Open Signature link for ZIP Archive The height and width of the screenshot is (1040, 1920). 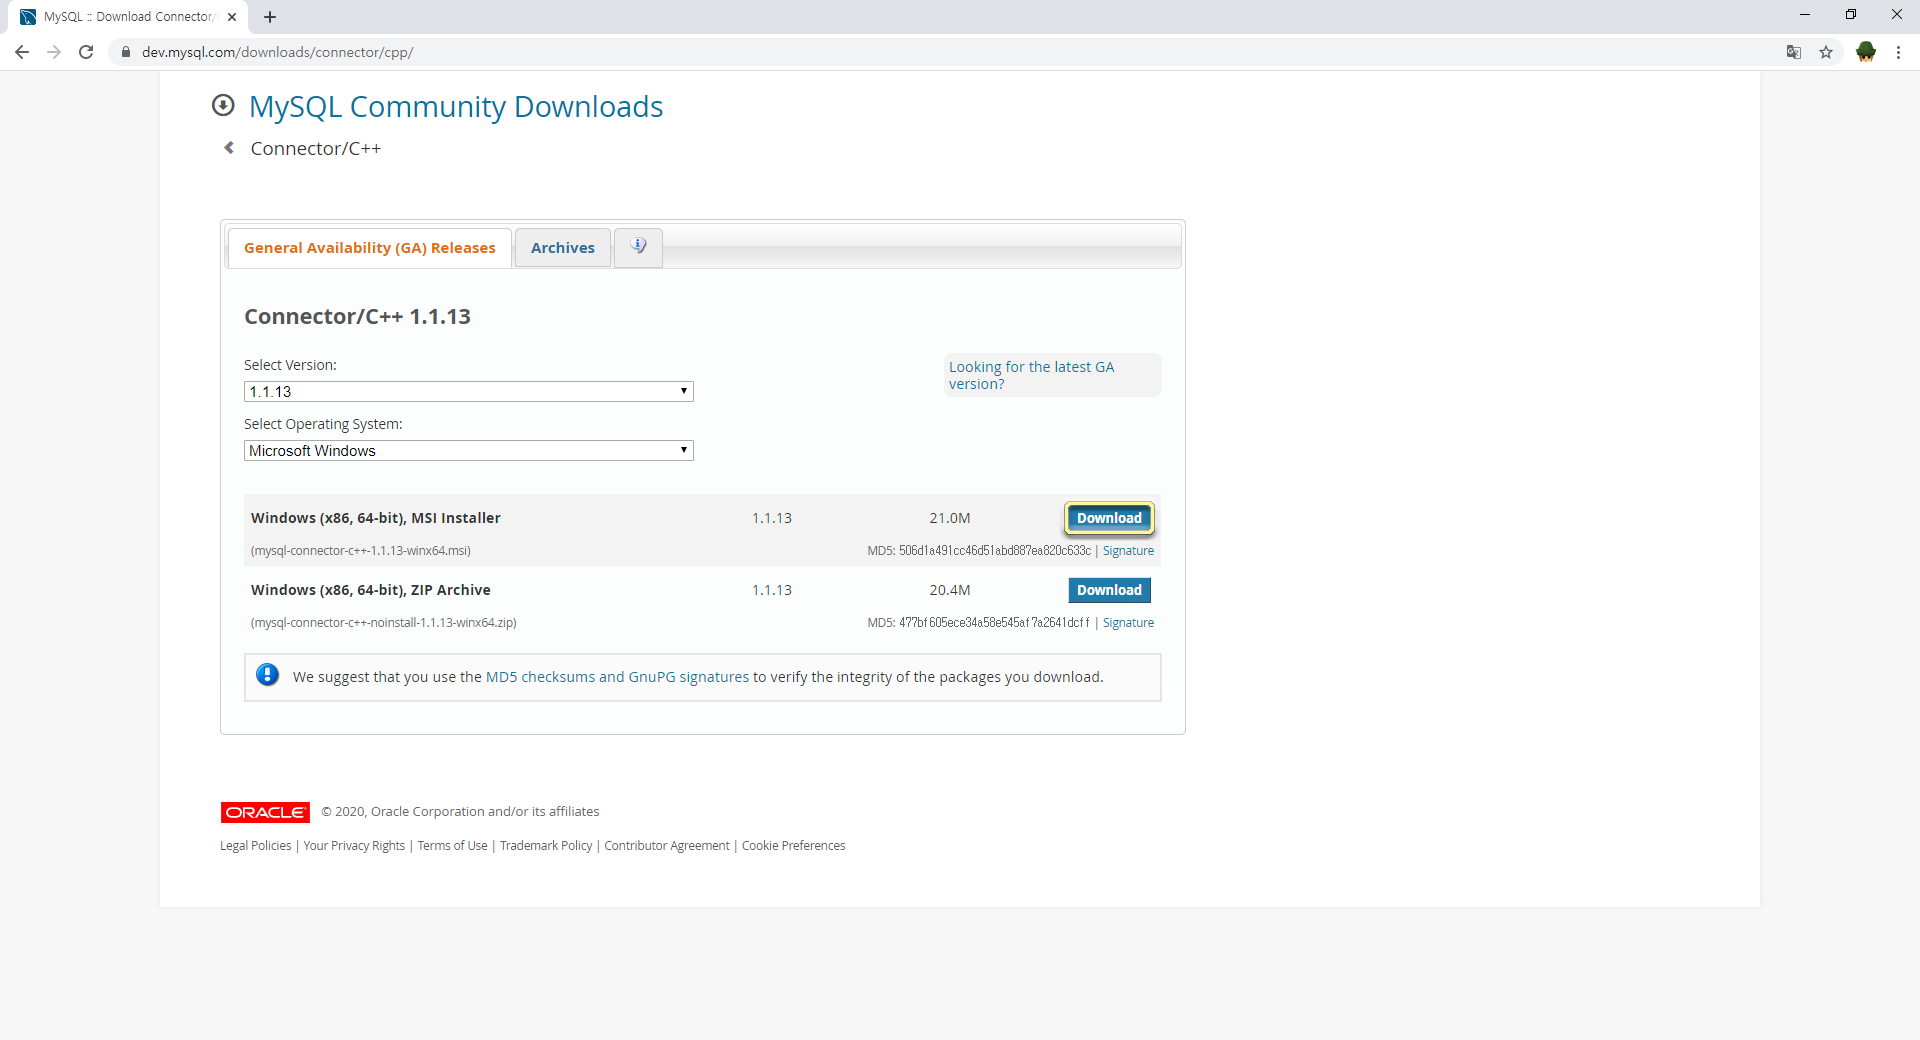pyautogui.click(x=1128, y=623)
